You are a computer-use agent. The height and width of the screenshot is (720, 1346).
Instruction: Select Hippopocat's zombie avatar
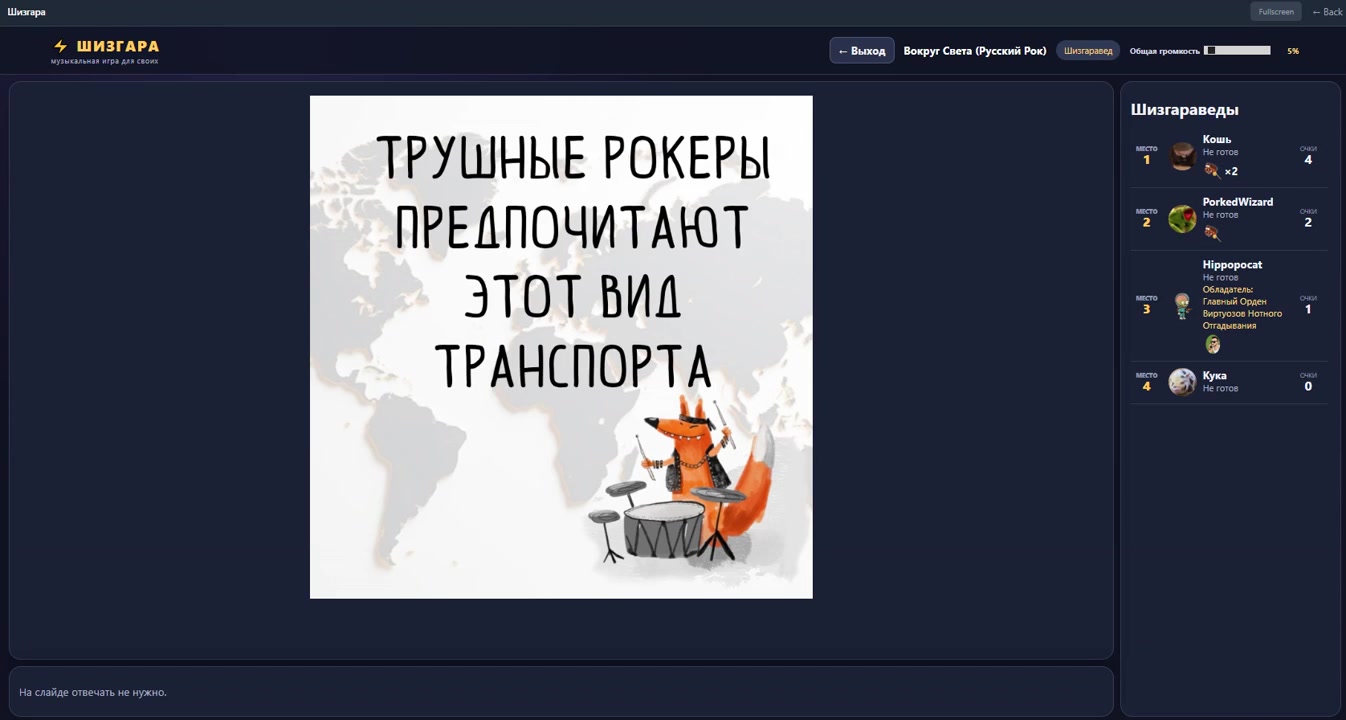tap(1182, 306)
